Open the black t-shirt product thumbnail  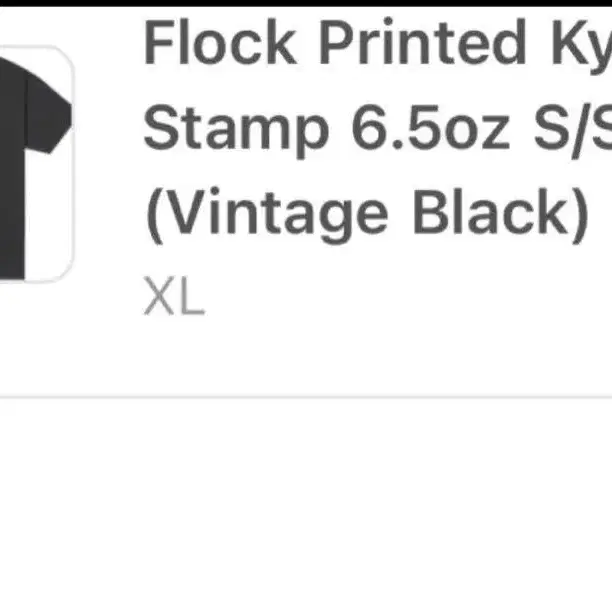(x=36, y=163)
